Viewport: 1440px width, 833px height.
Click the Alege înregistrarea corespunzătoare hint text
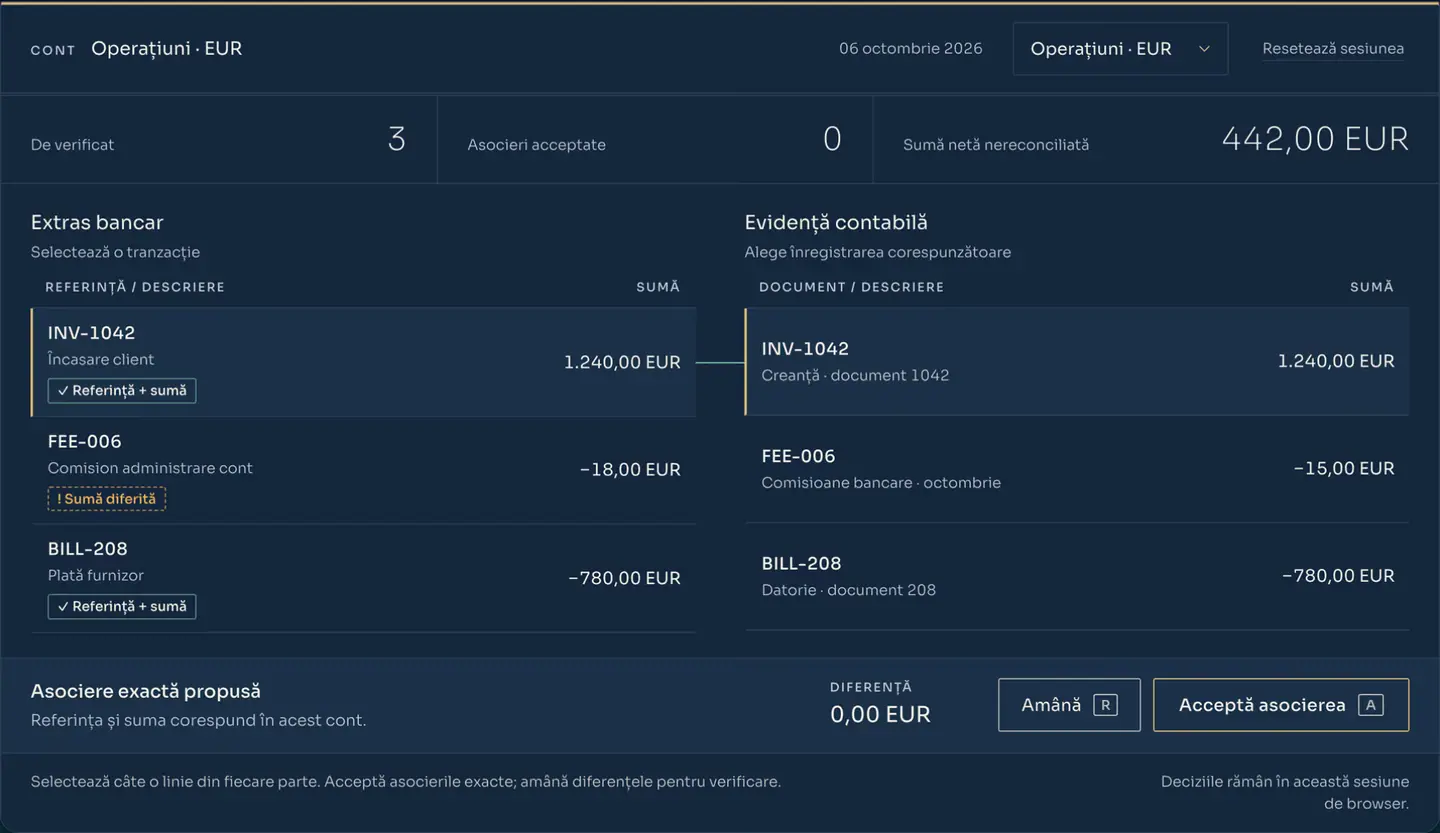click(878, 252)
